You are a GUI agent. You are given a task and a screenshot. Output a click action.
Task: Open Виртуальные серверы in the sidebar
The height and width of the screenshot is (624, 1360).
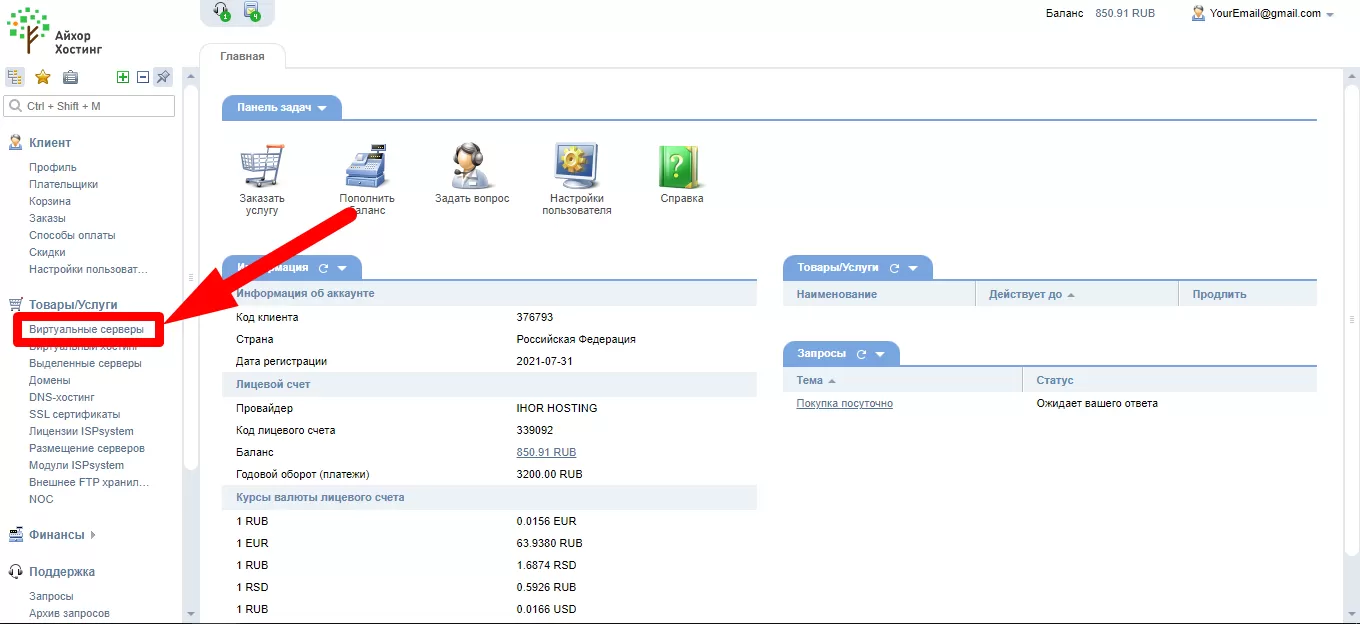point(86,329)
